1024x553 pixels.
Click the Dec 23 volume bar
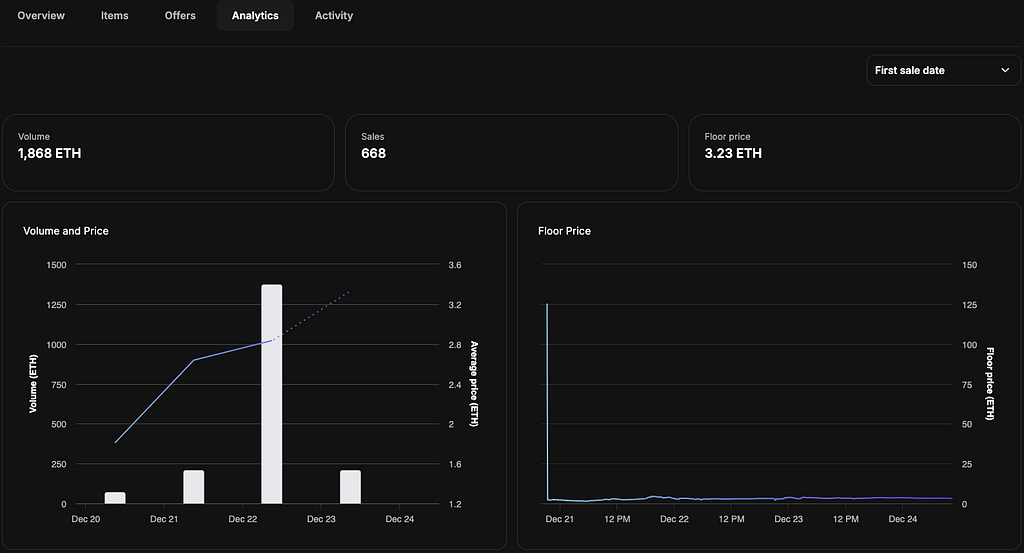350,487
